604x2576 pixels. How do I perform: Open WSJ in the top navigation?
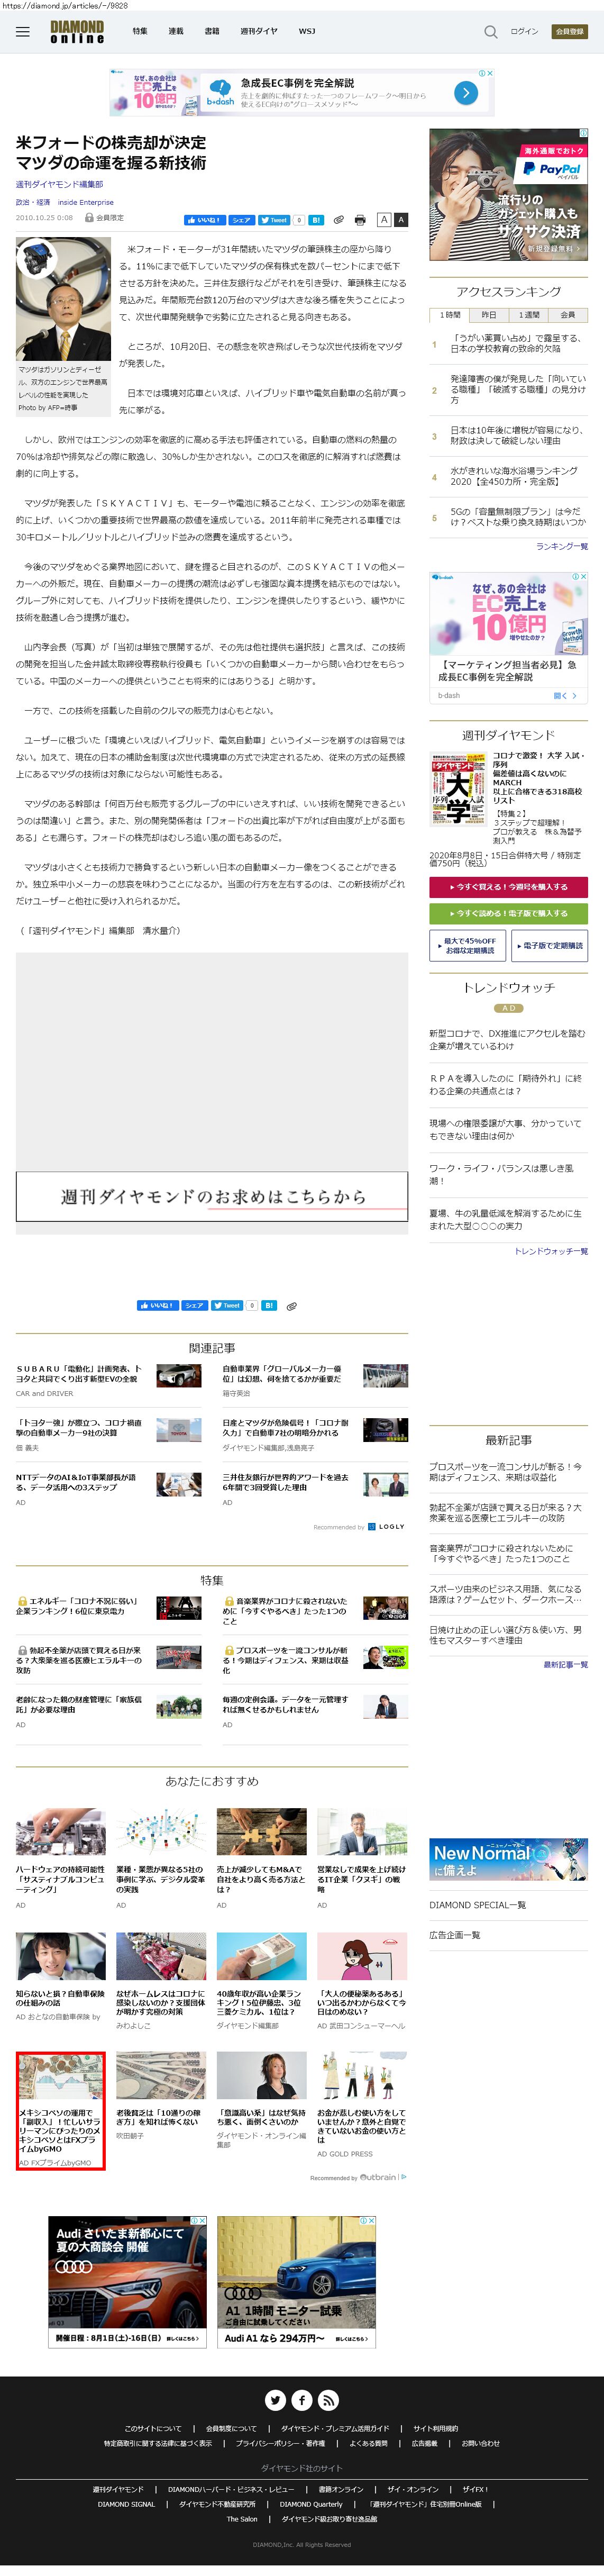307,32
